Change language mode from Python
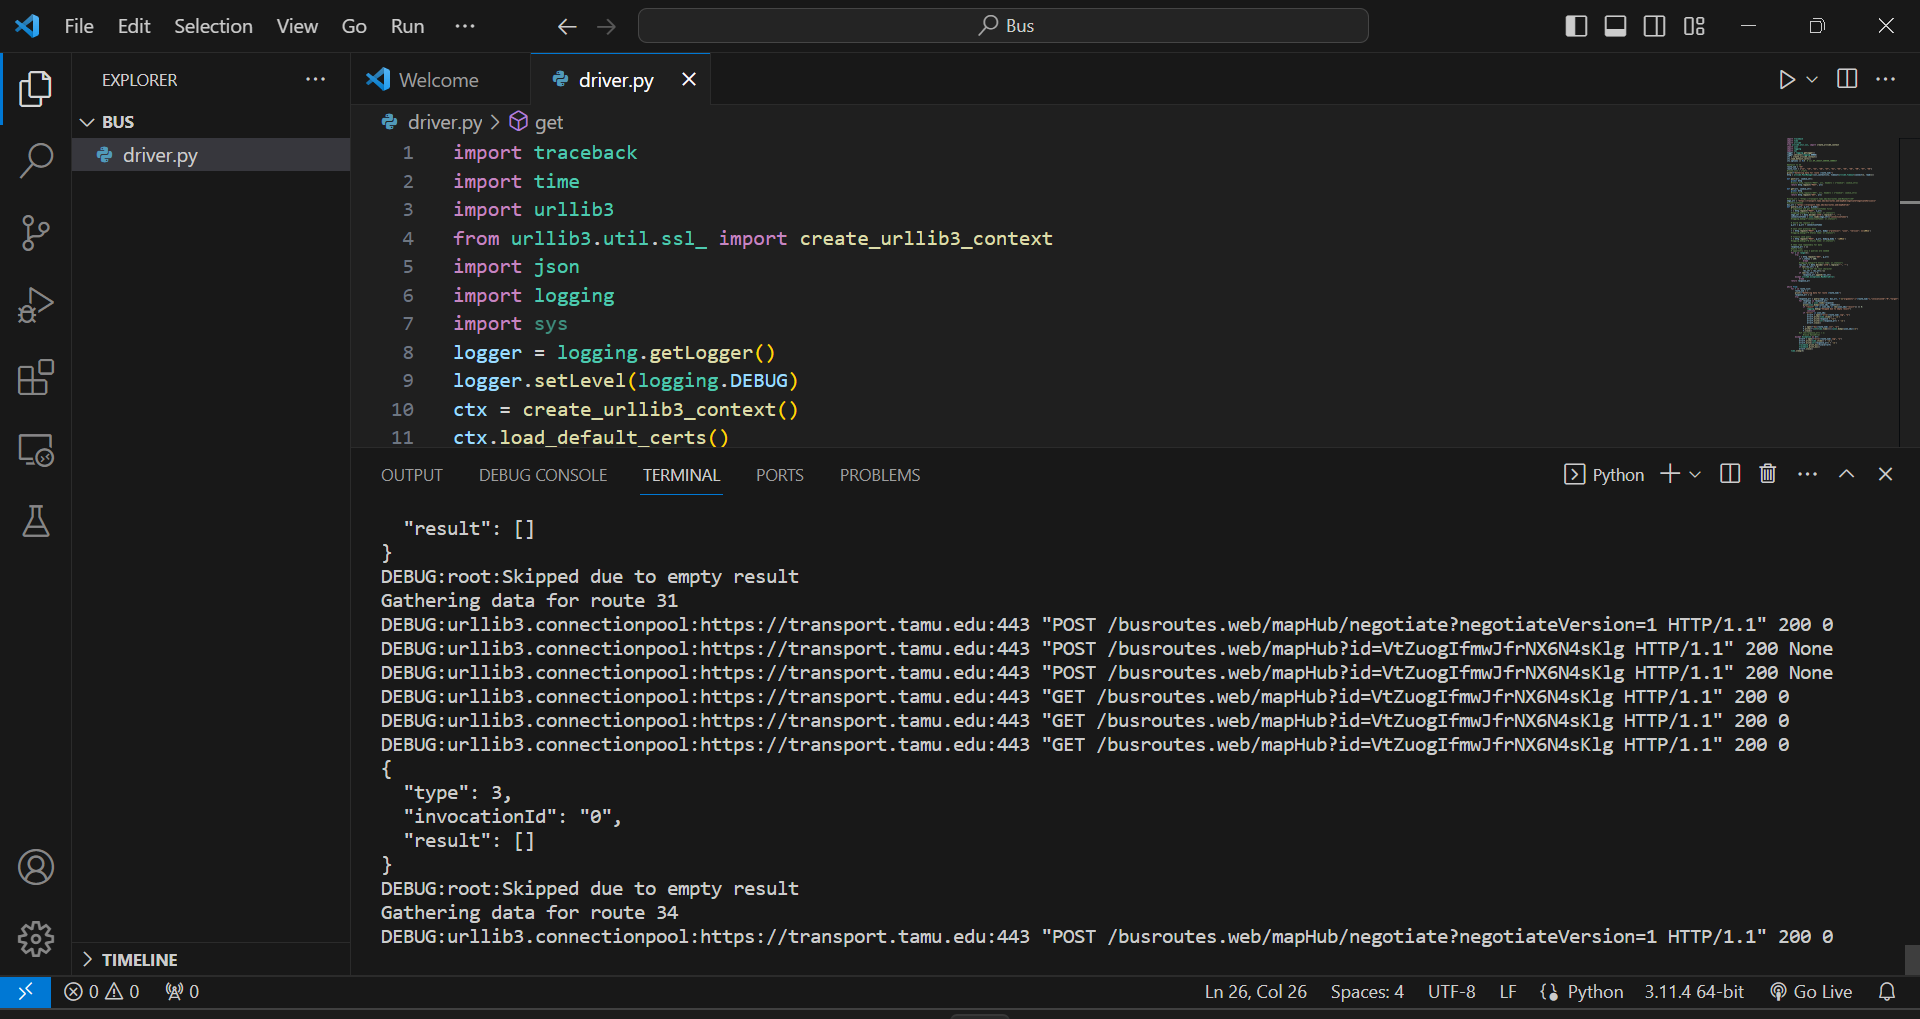 pos(1595,991)
